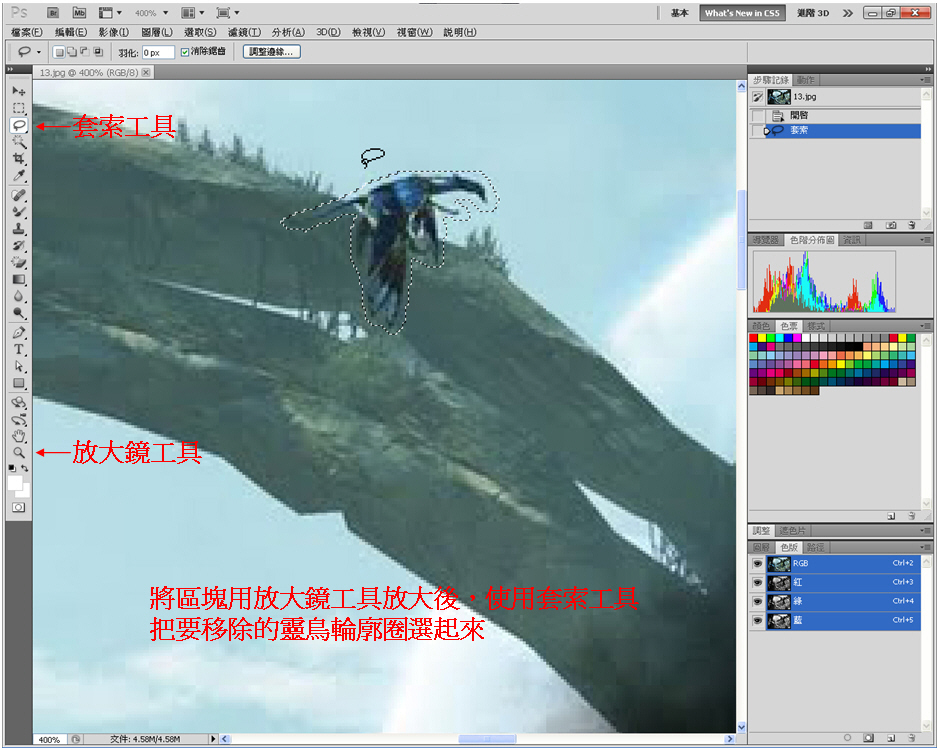Open the 影像(I) menu
Viewport: 938px width, 750px height.
click(114, 32)
